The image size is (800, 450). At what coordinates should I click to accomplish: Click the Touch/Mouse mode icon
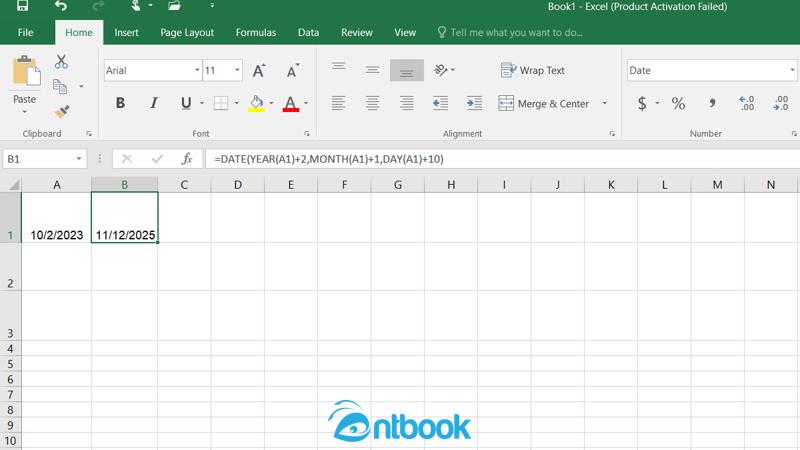(x=136, y=6)
